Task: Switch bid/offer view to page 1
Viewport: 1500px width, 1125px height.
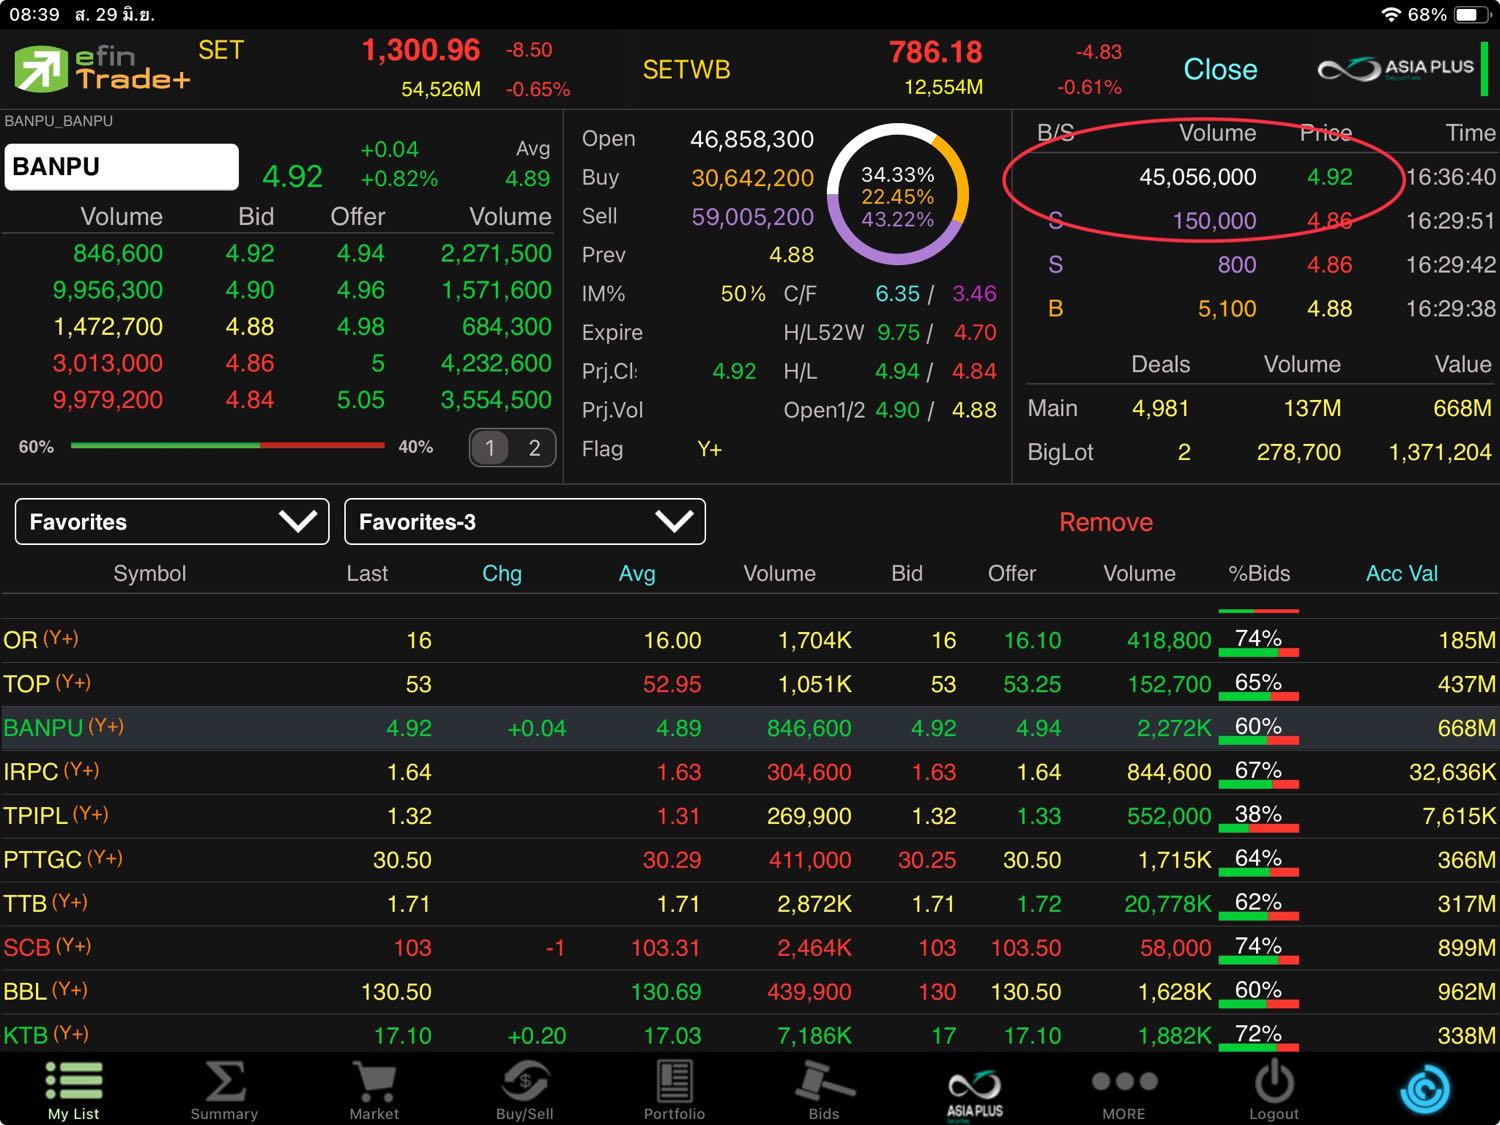Action: point(490,448)
